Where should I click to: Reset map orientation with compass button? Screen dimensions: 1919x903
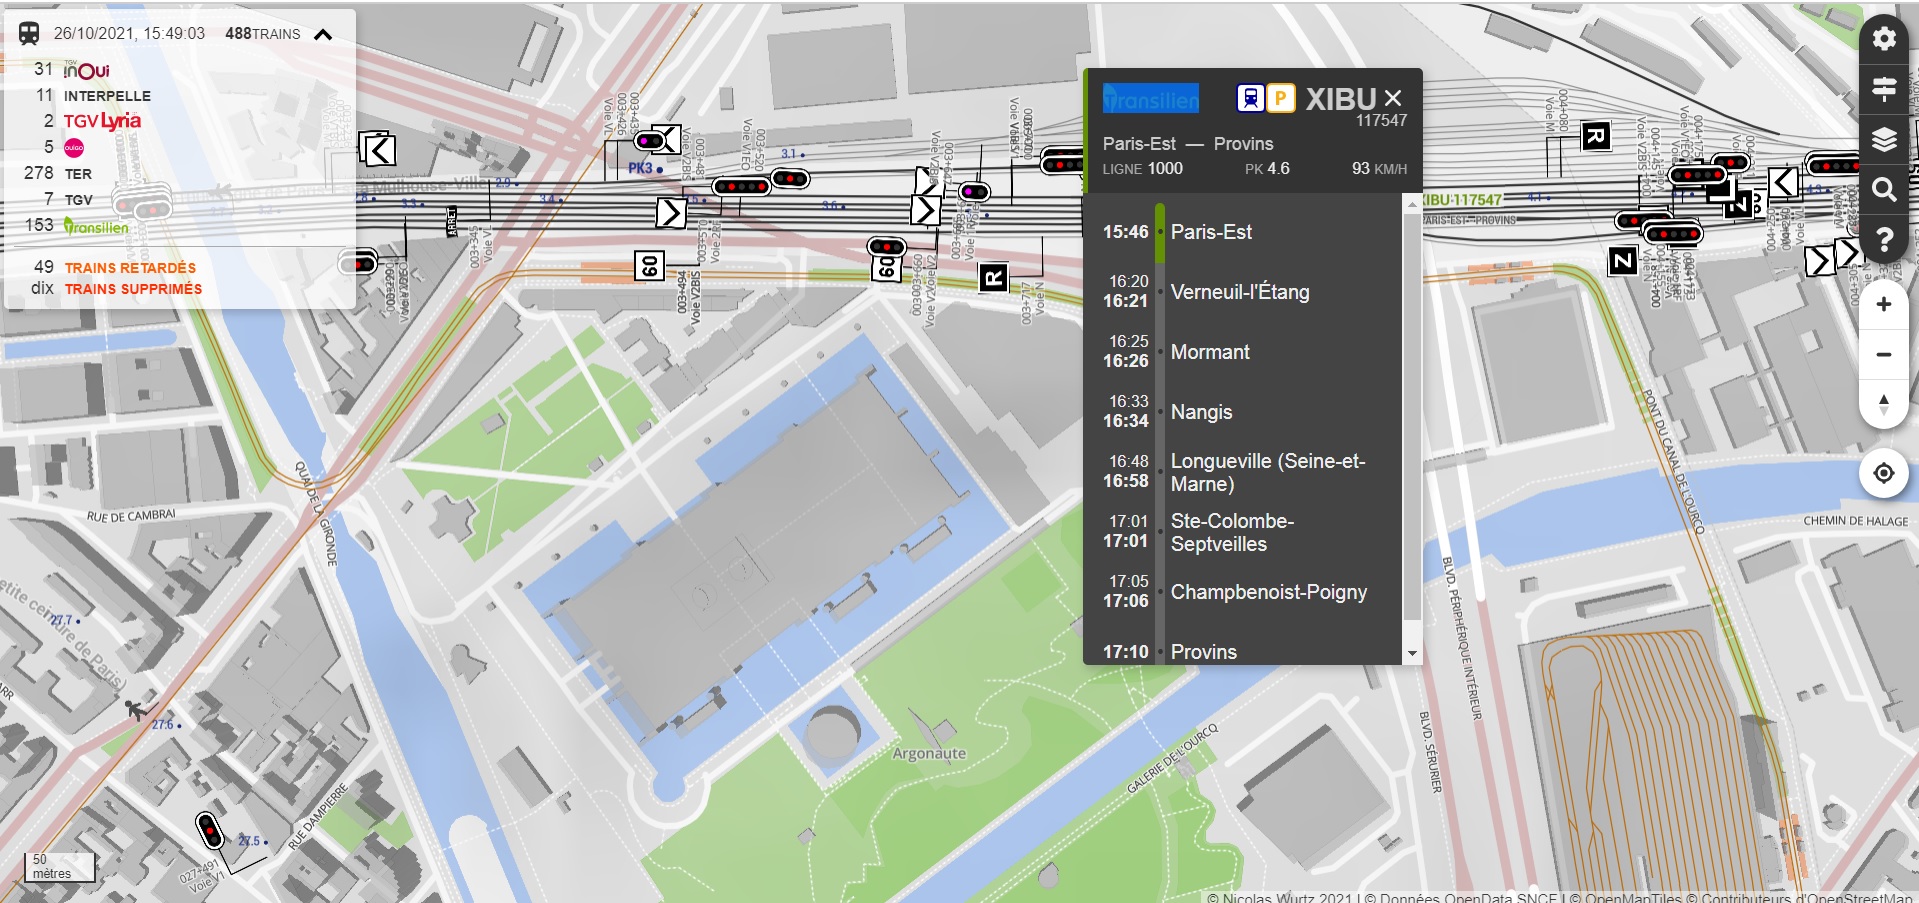tap(1884, 405)
